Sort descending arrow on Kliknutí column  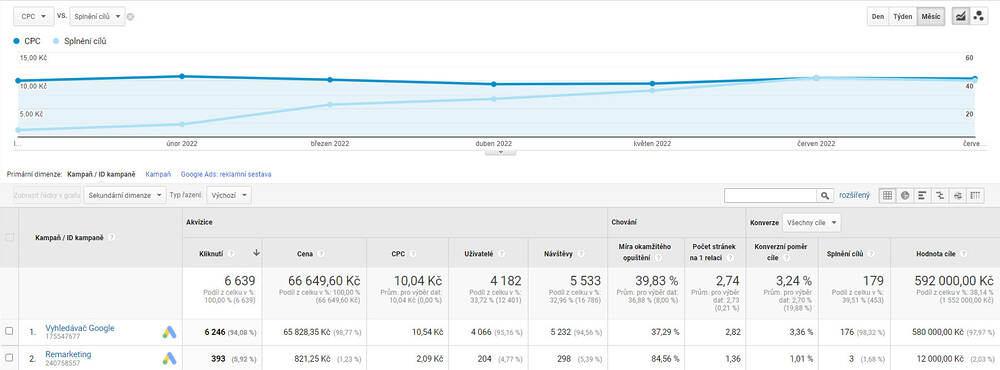pos(256,253)
